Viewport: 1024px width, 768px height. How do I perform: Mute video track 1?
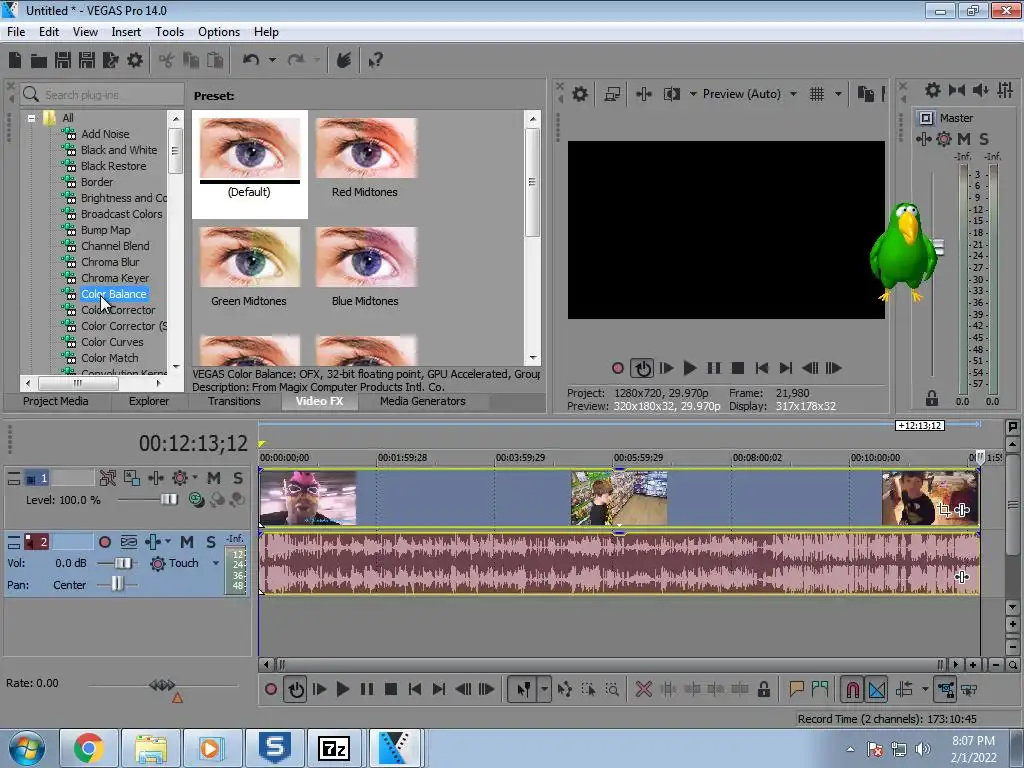[214, 478]
